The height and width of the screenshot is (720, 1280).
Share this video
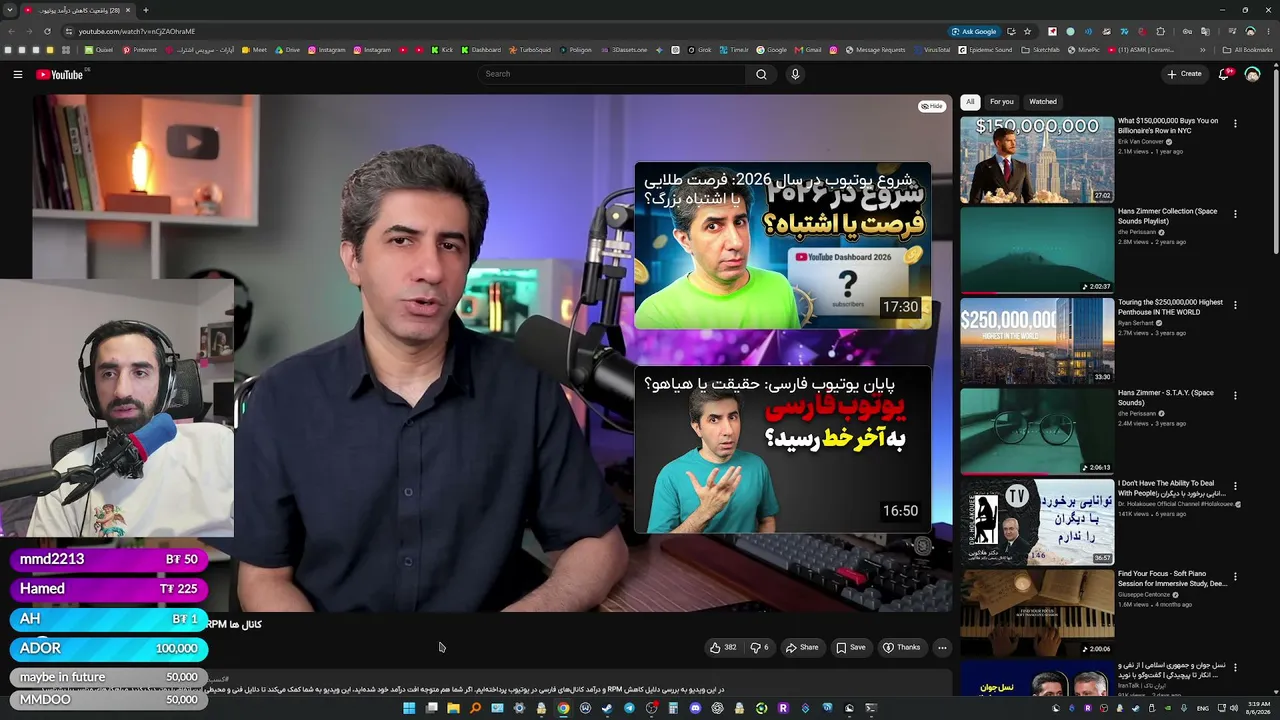(x=802, y=647)
